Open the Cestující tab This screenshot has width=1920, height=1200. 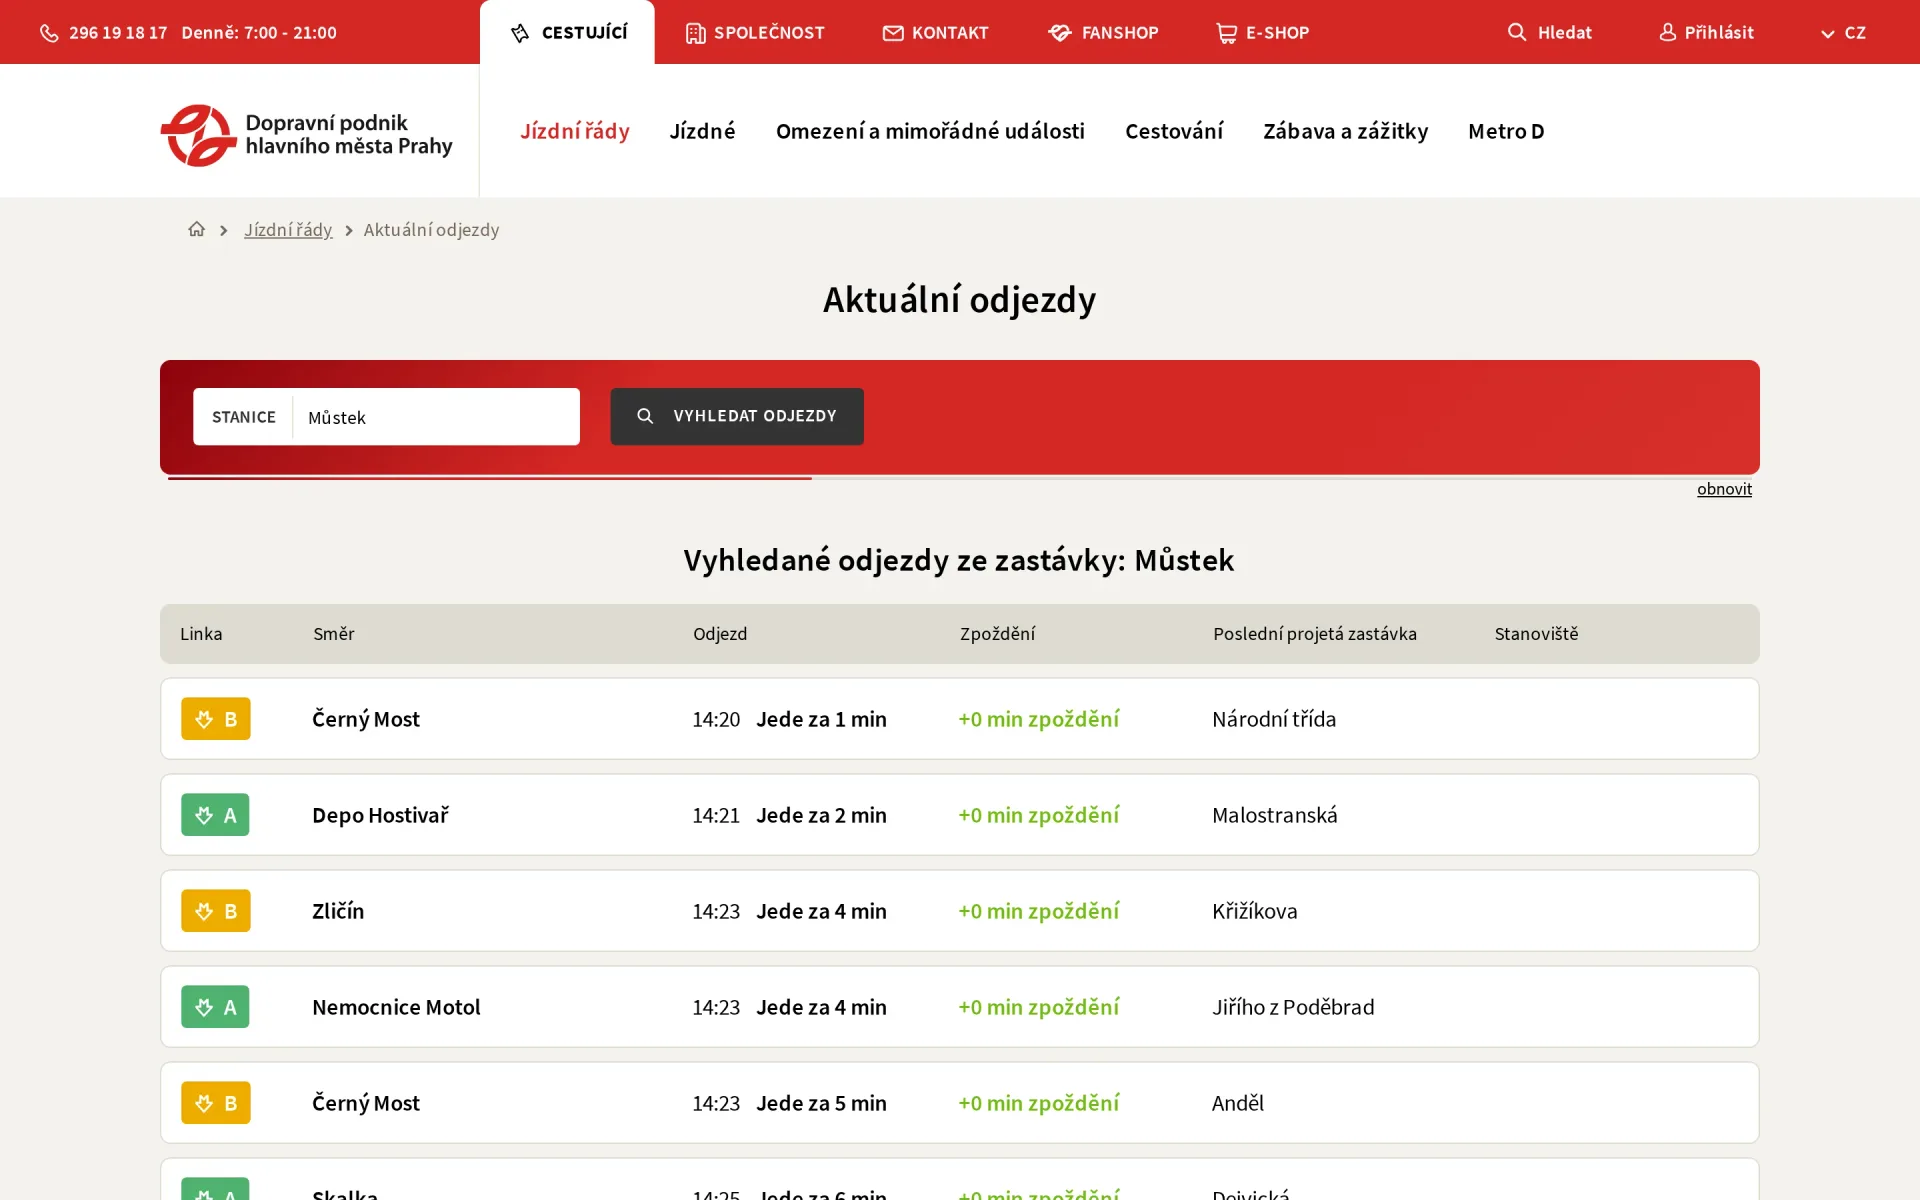point(567,32)
